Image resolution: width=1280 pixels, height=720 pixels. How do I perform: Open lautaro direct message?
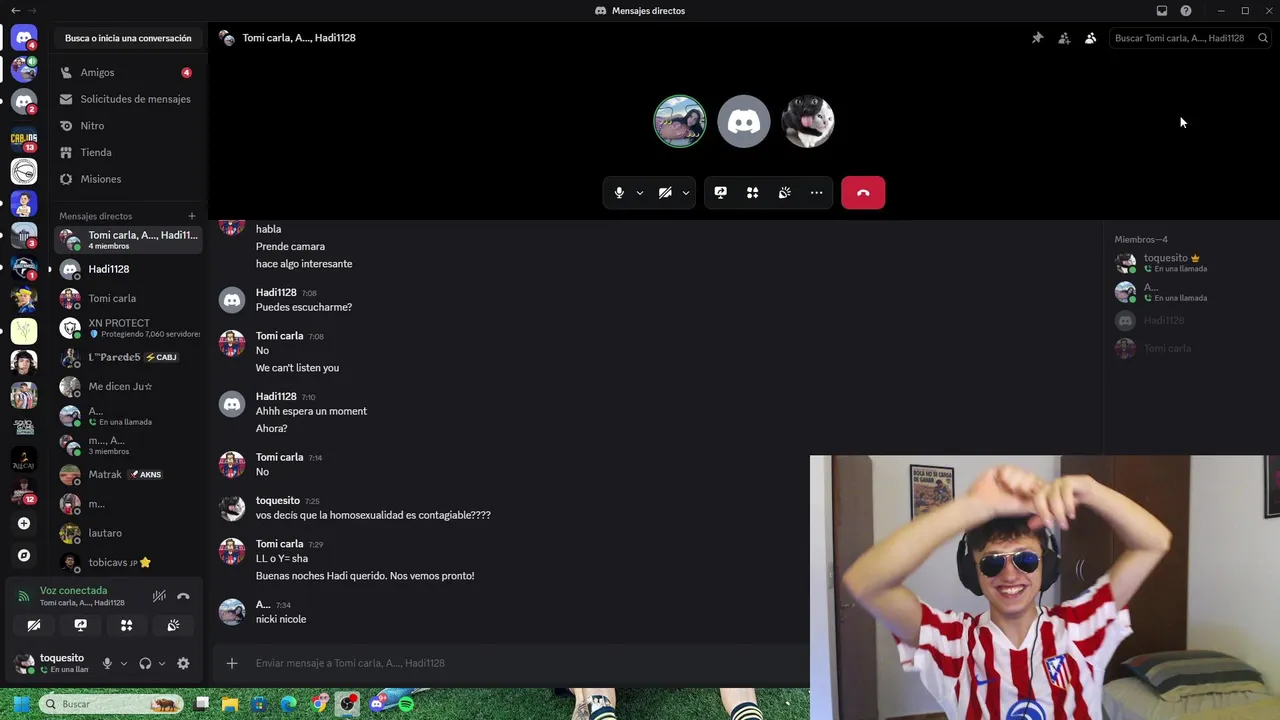128,533
